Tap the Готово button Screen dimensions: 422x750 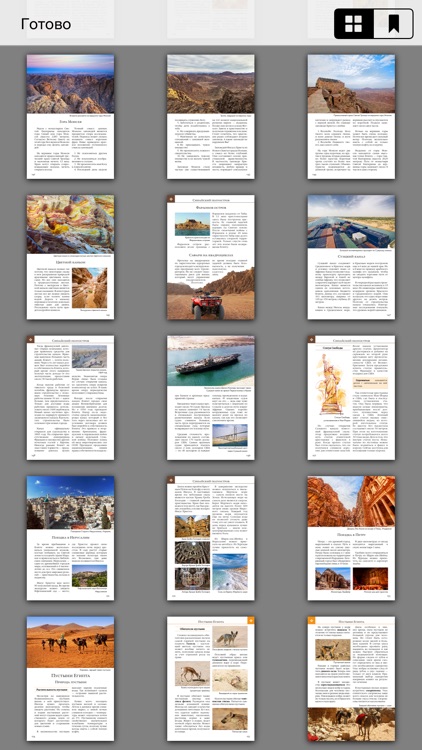click(x=46, y=24)
